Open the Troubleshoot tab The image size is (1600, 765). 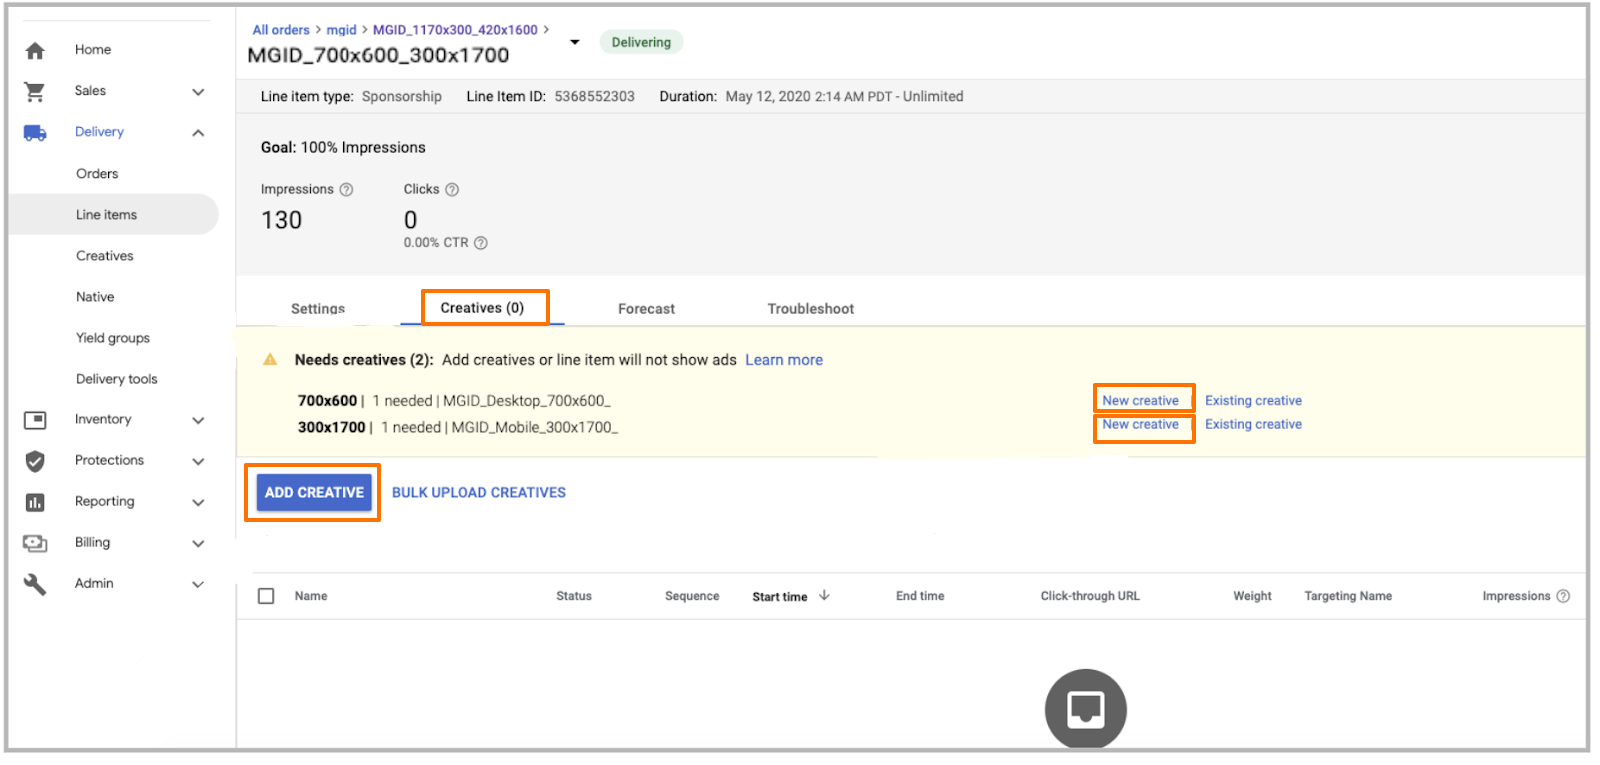(810, 309)
